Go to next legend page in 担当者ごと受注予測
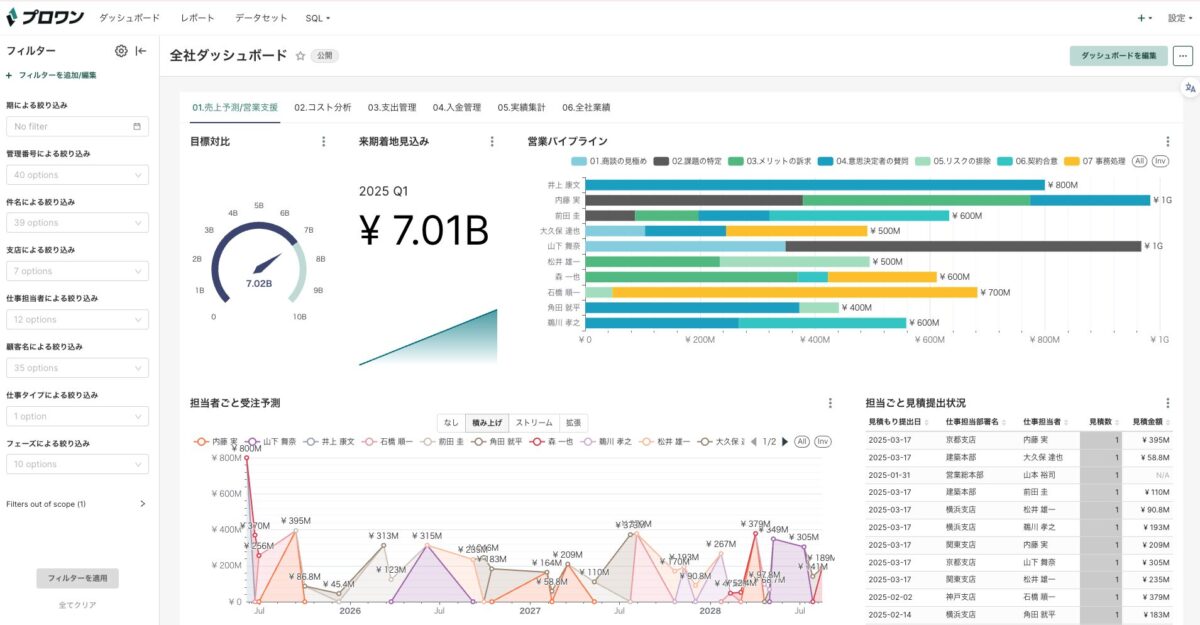 (x=785, y=441)
